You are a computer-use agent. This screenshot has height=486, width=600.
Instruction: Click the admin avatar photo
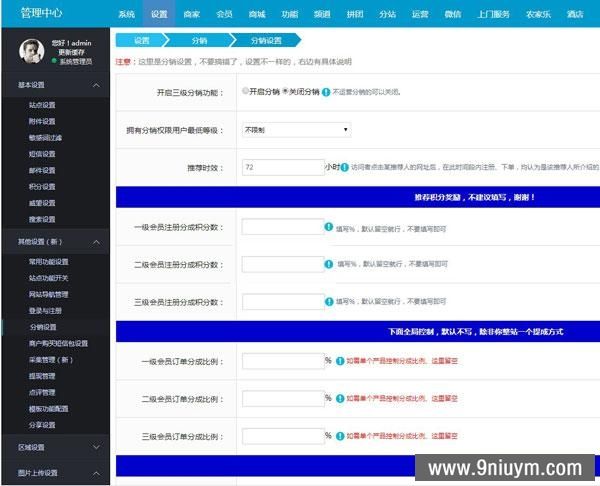coord(31,51)
